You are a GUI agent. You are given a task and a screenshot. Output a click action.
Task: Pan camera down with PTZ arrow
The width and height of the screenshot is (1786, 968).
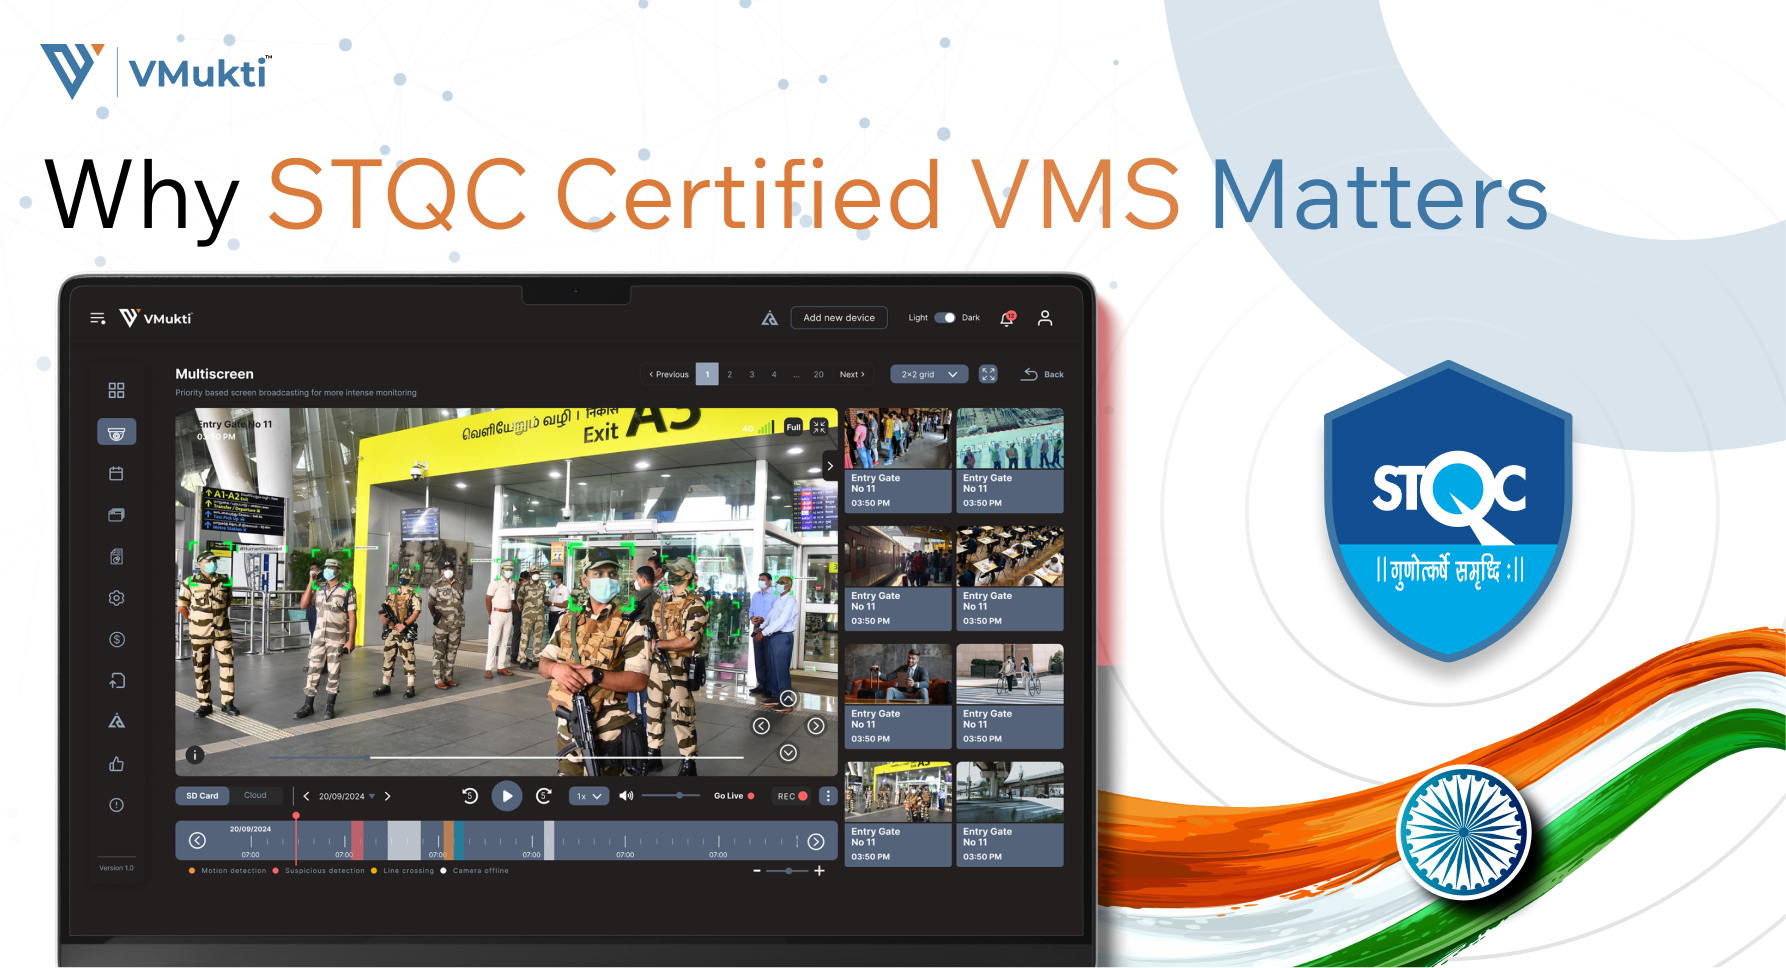pos(788,752)
